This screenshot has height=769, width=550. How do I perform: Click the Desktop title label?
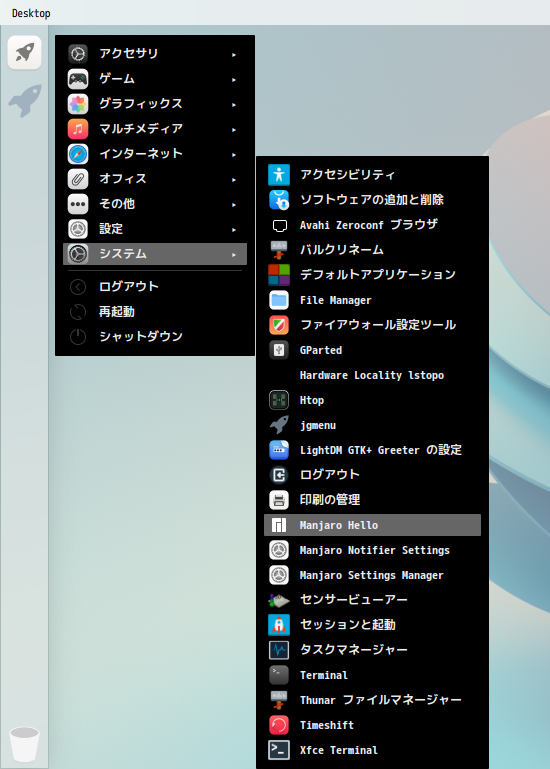pos(31,13)
